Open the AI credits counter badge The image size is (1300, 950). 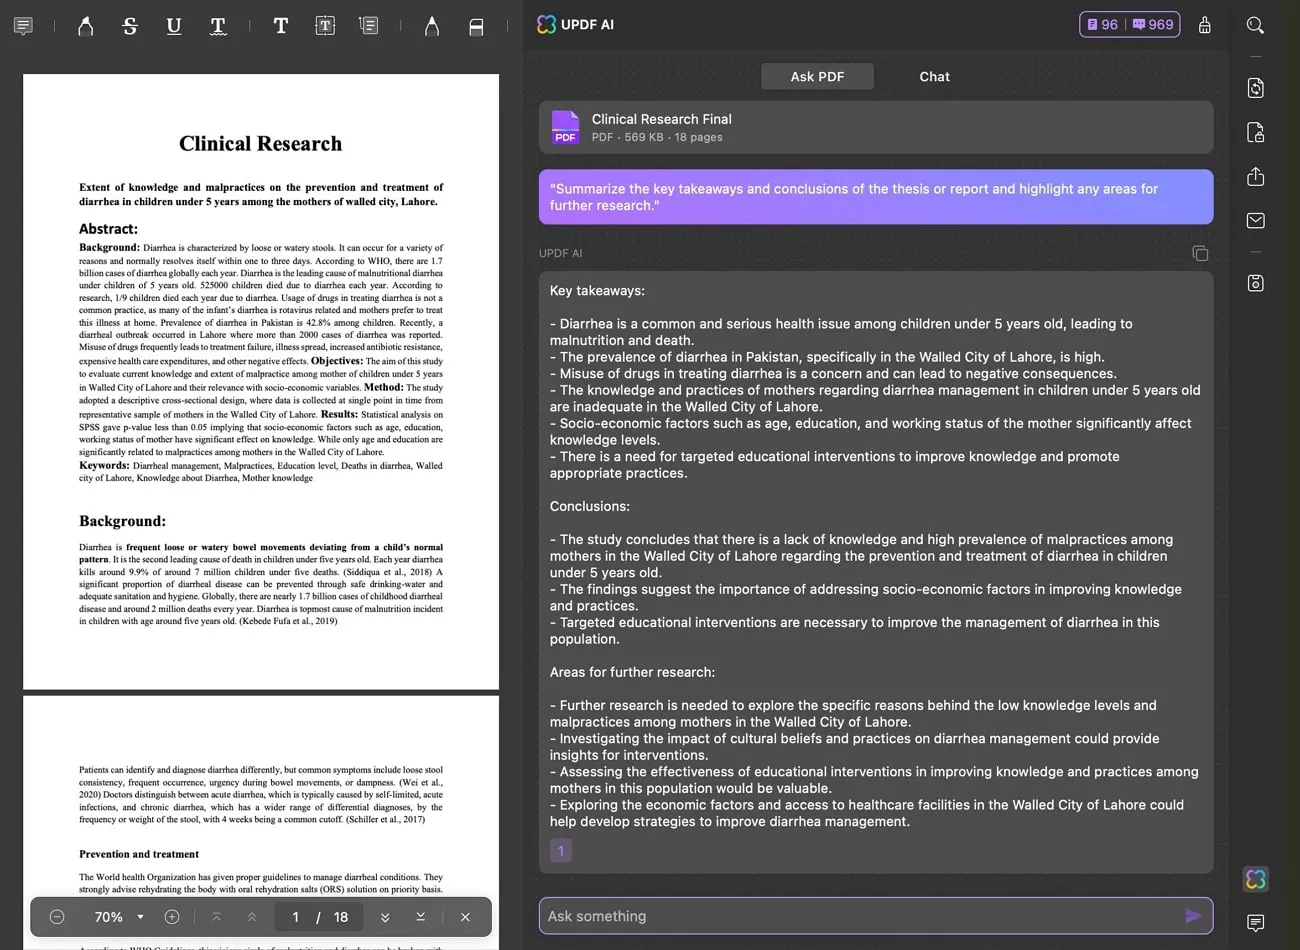coord(1130,24)
